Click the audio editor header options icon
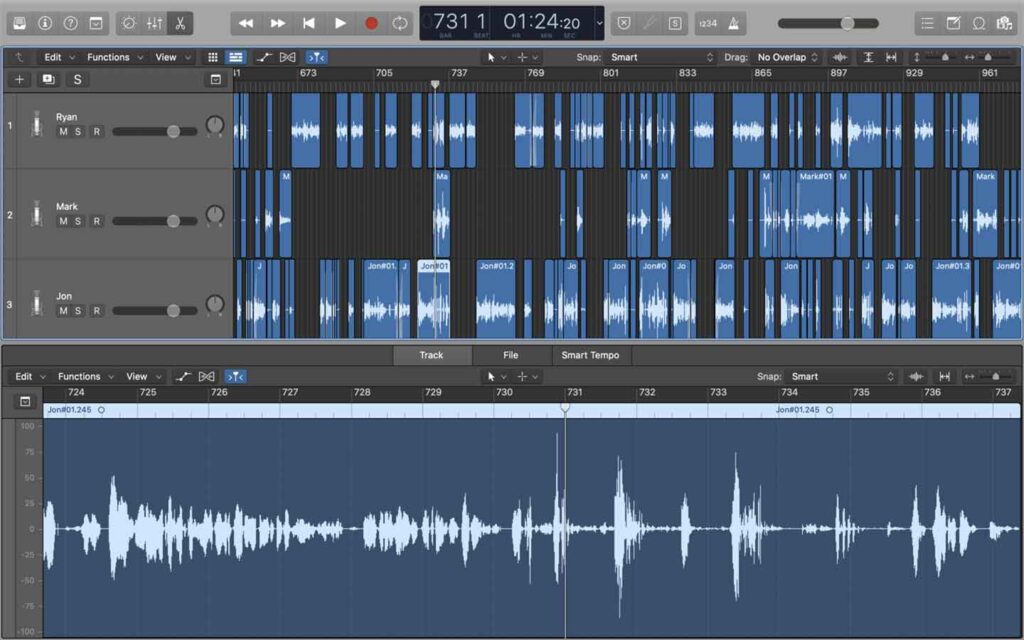This screenshot has width=1024, height=640. point(25,401)
